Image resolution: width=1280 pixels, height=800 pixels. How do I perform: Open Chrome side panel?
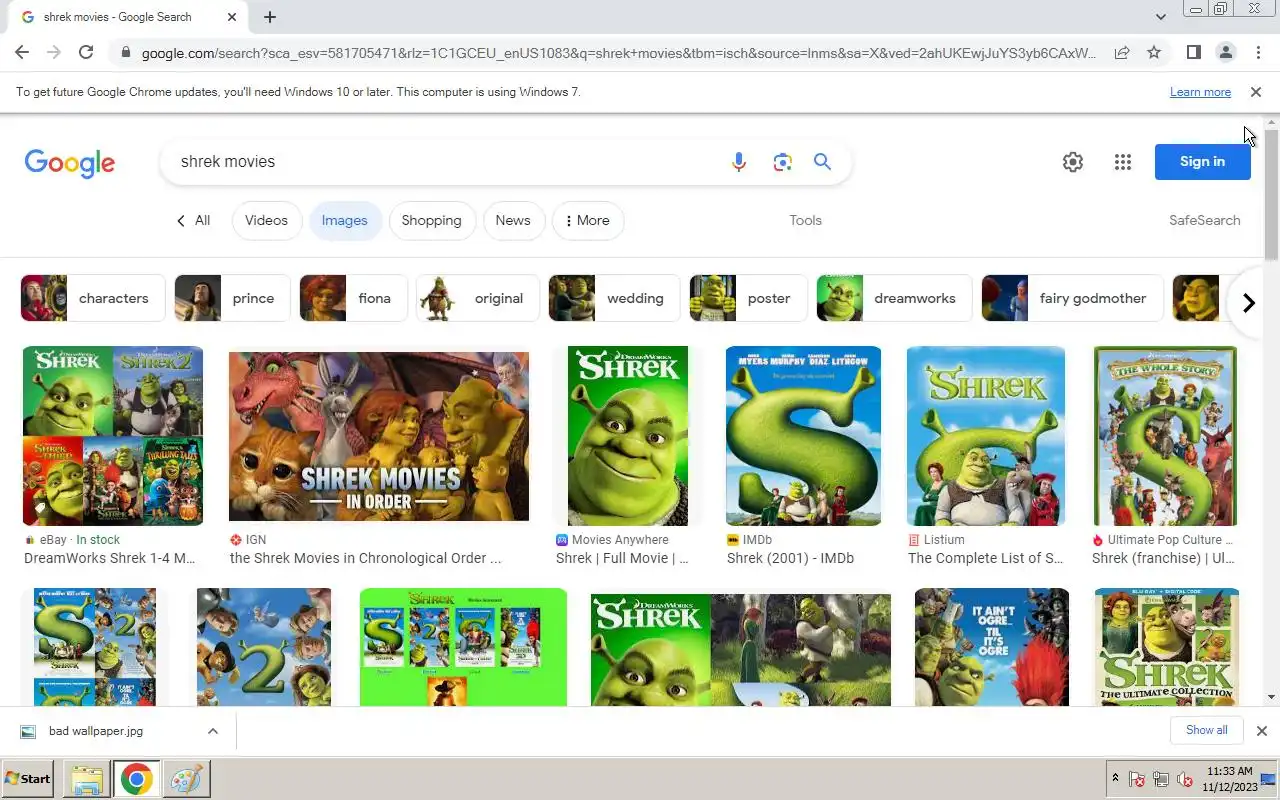point(1193,52)
